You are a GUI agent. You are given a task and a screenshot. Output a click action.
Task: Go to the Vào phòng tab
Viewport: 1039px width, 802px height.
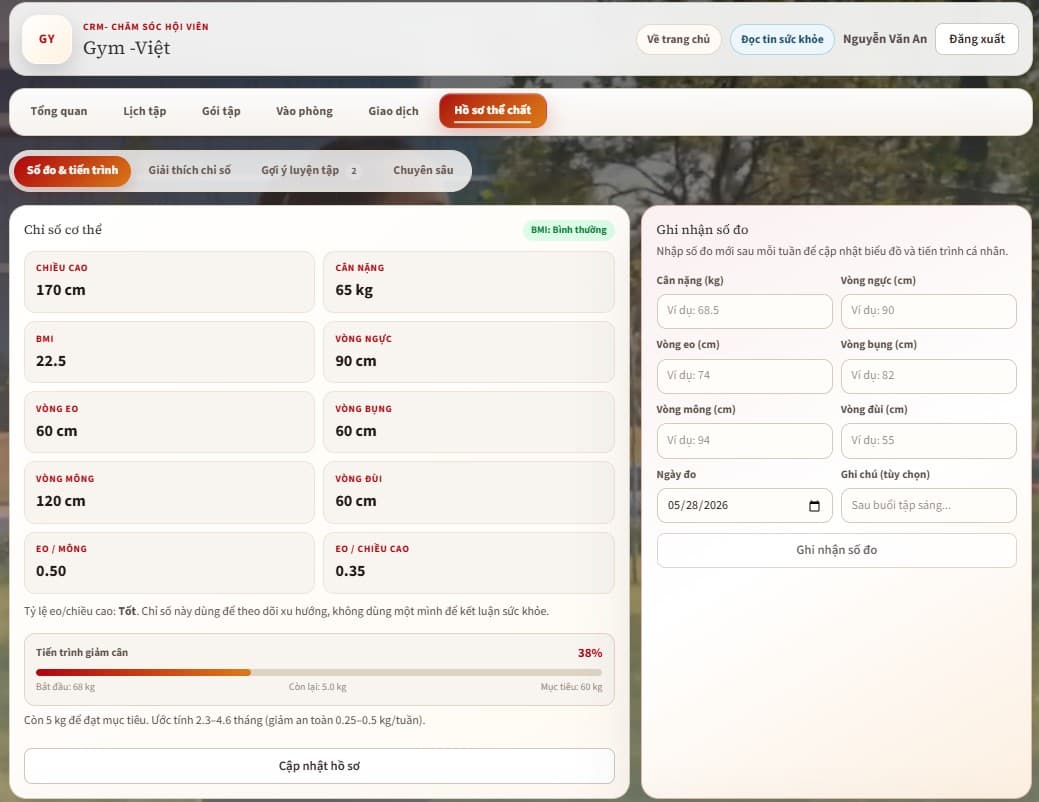pos(305,111)
